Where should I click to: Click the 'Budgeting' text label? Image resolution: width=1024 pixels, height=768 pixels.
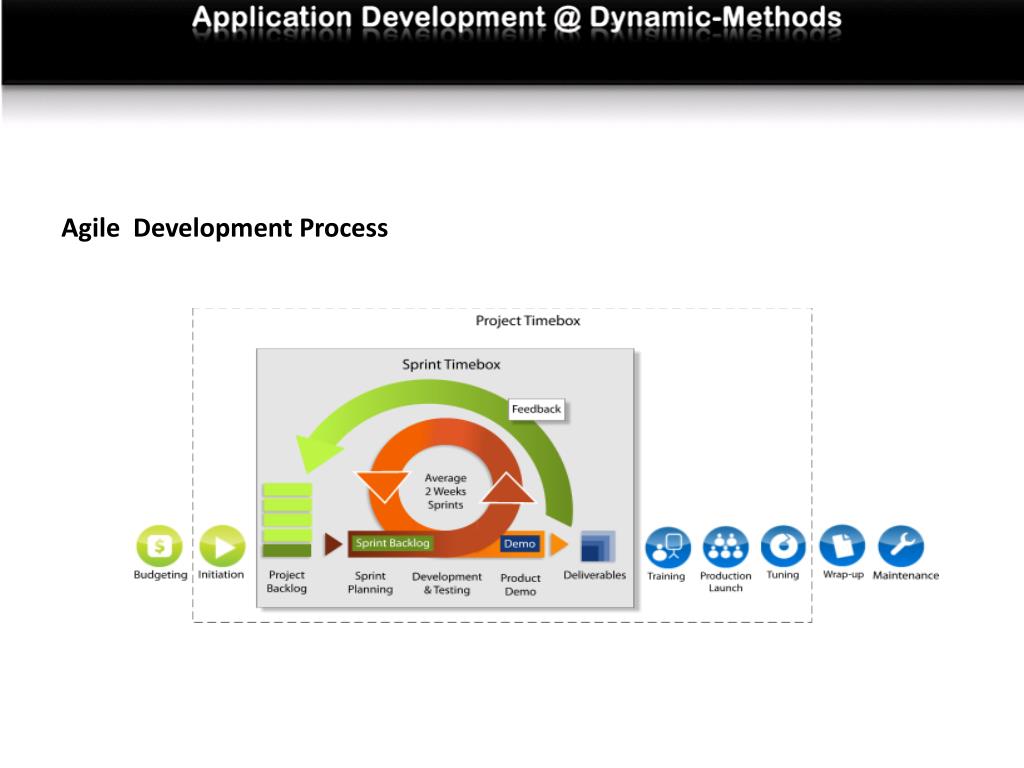point(160,575)
